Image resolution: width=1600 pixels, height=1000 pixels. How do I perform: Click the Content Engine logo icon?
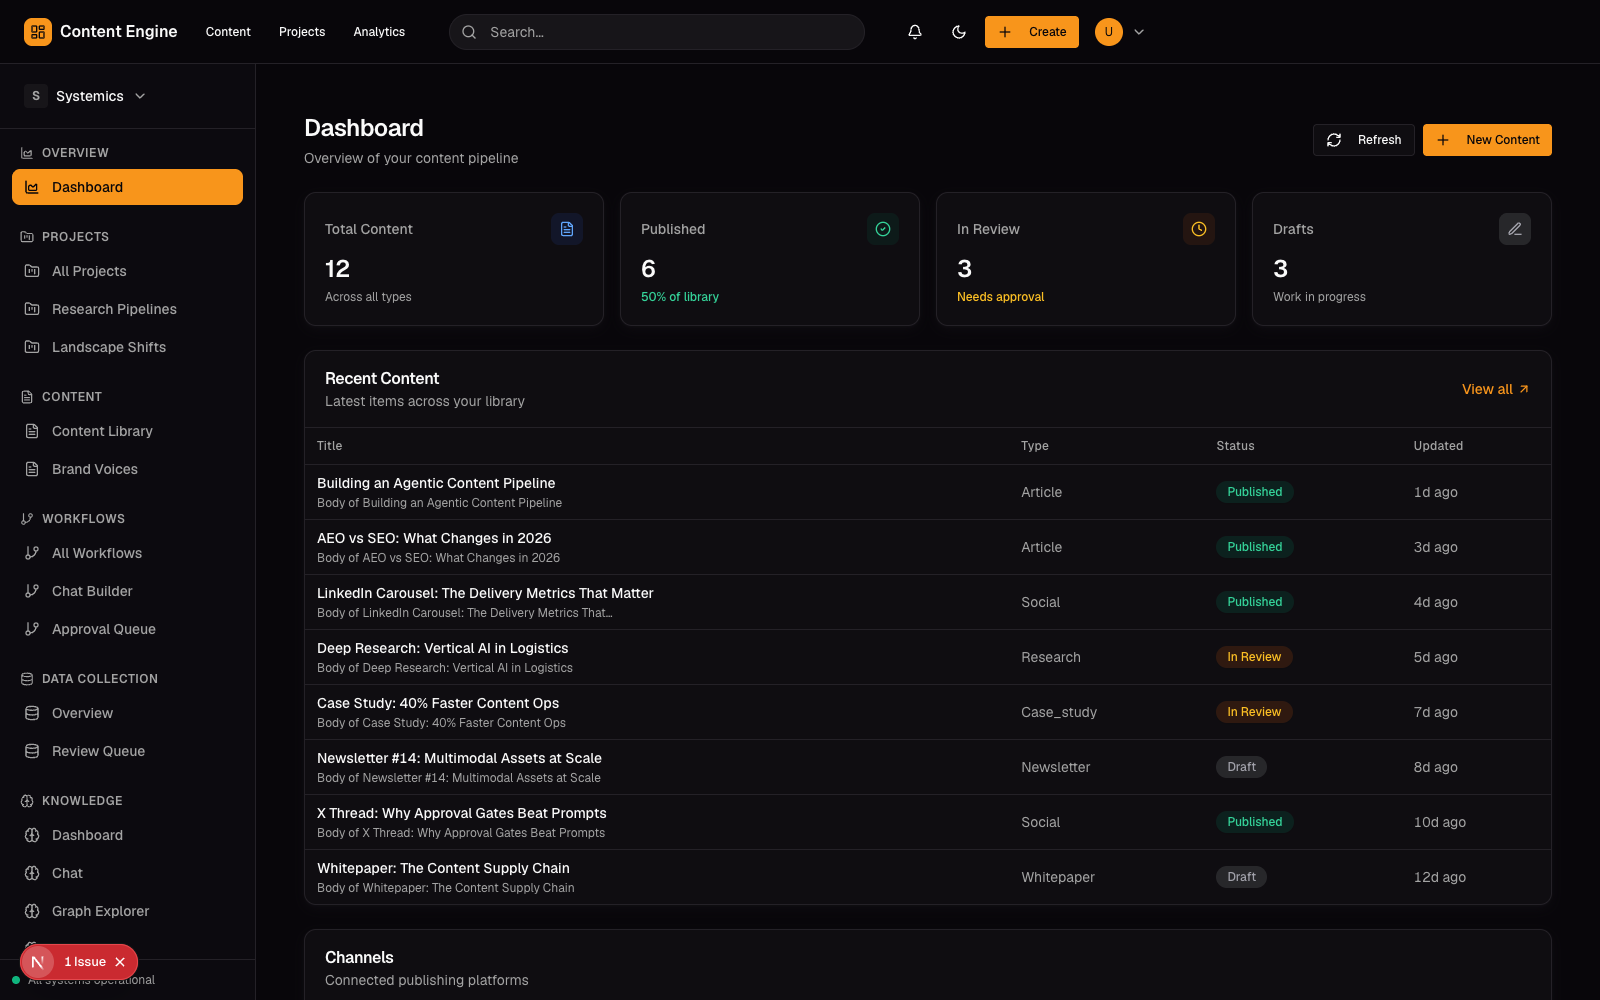[38, 32]
